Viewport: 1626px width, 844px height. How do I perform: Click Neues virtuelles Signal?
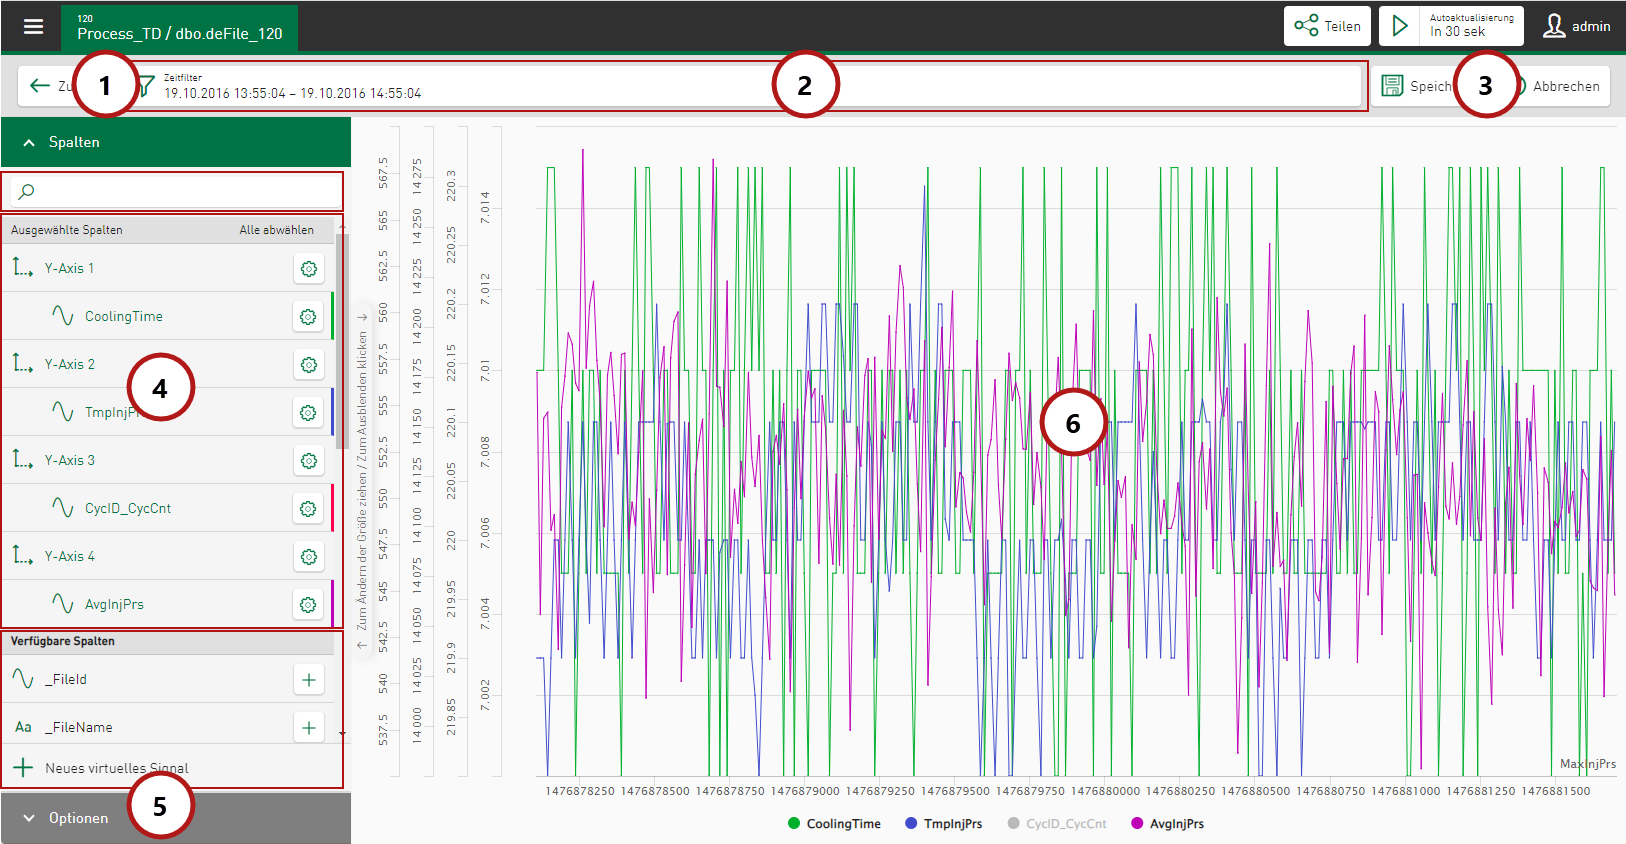116,768
